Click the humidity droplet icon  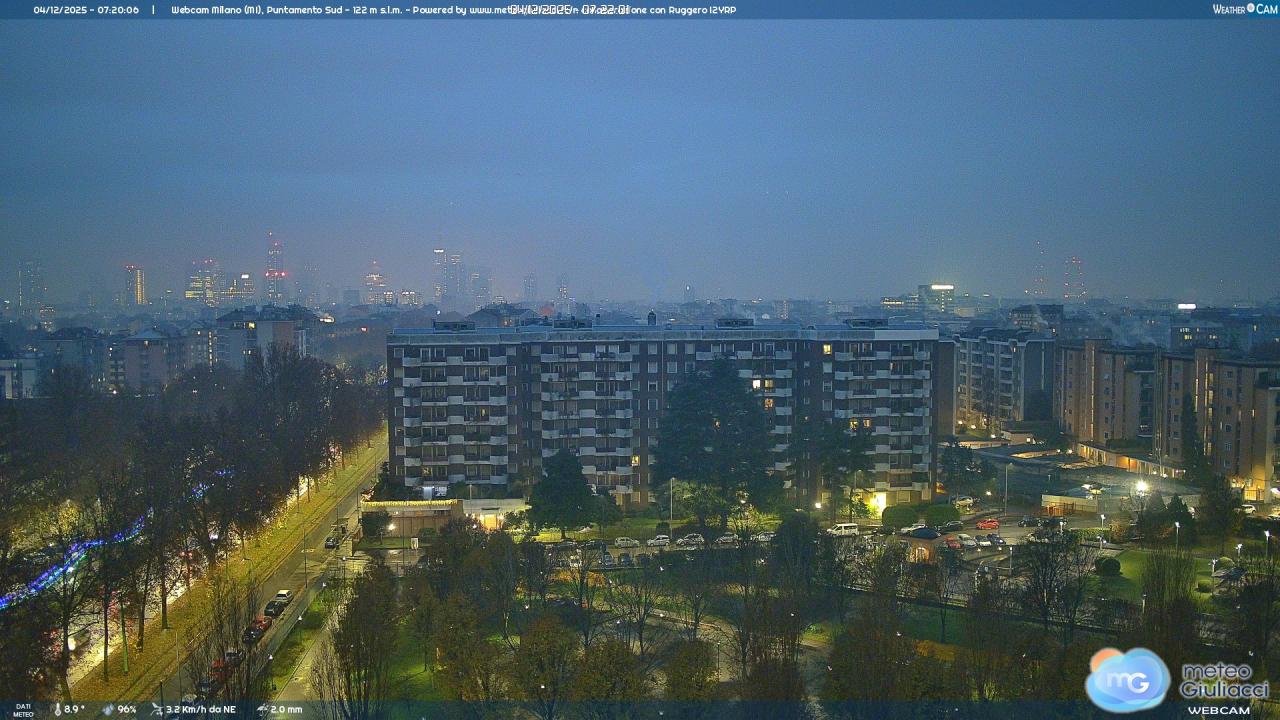click(x=108, y=709)
